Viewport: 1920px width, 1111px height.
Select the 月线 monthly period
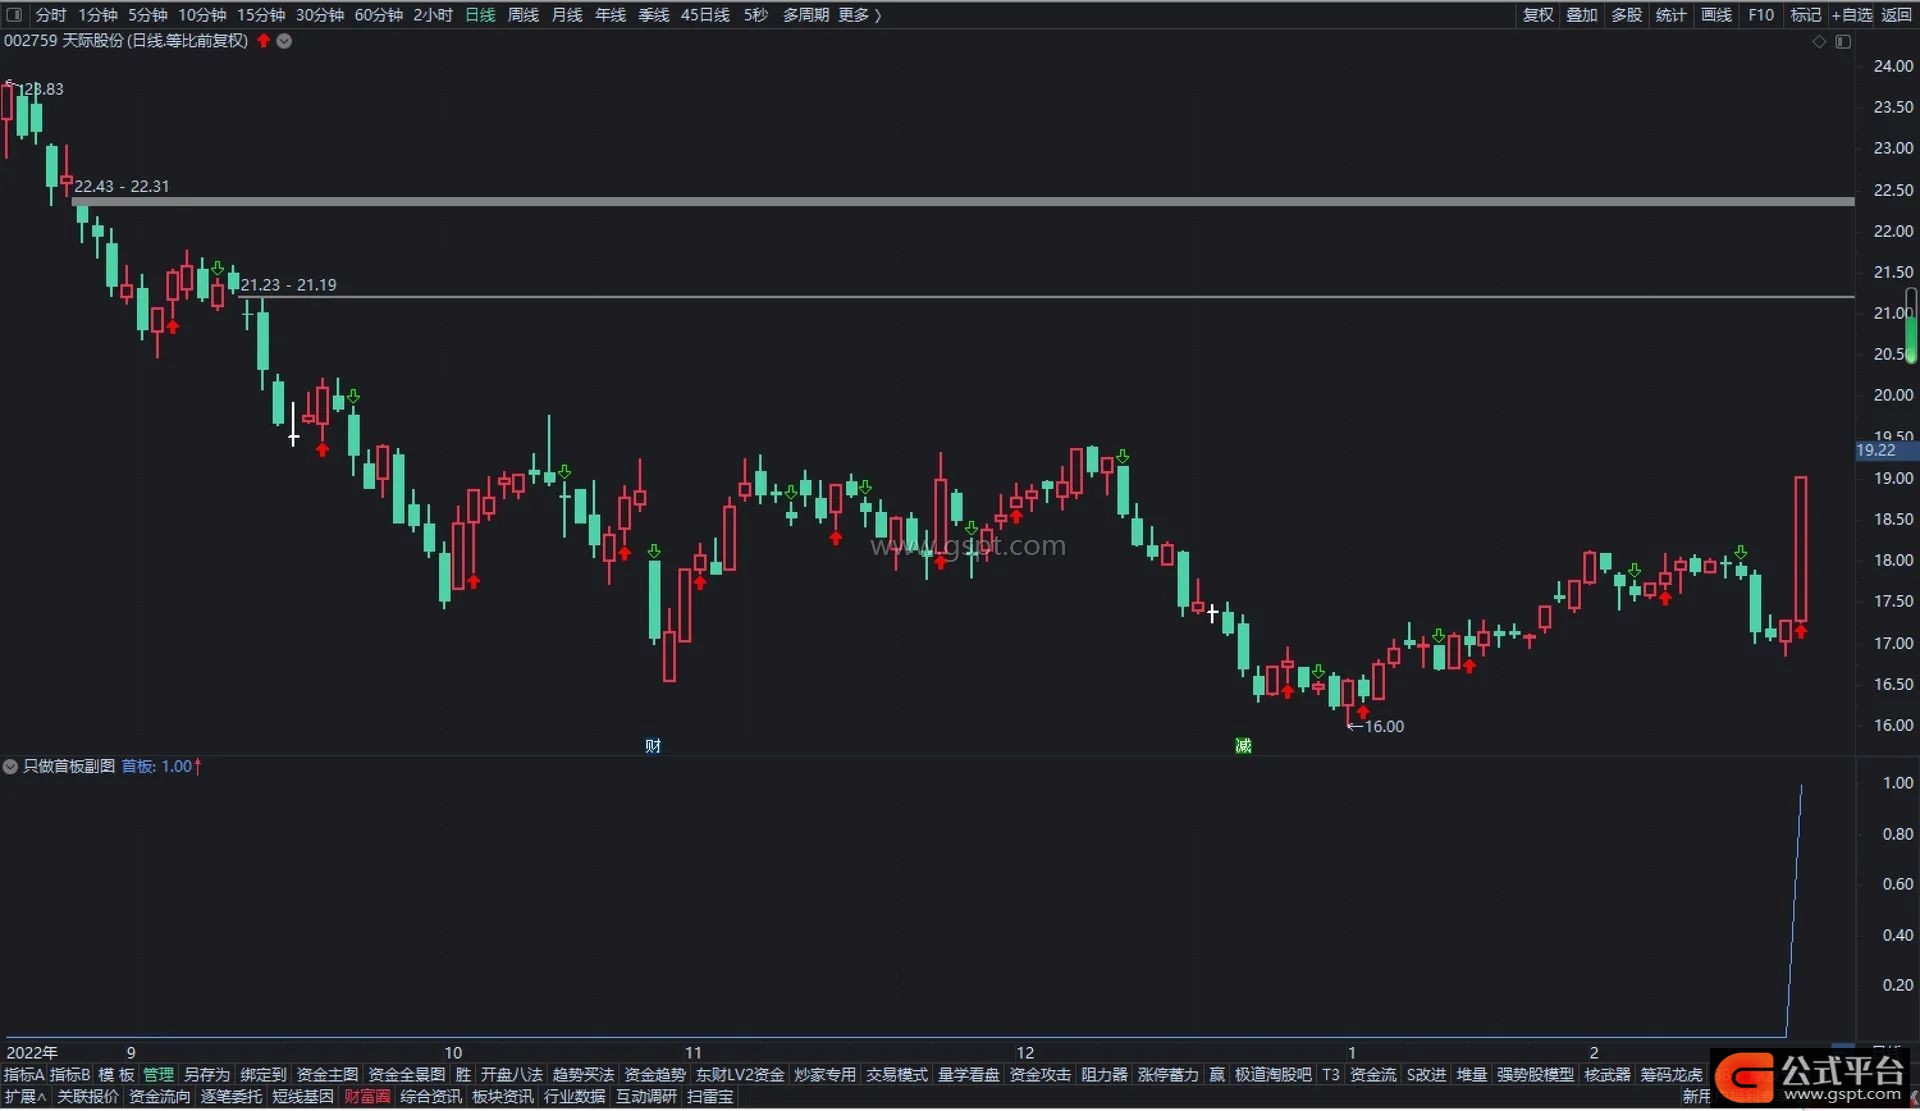[x=567, y=15]
